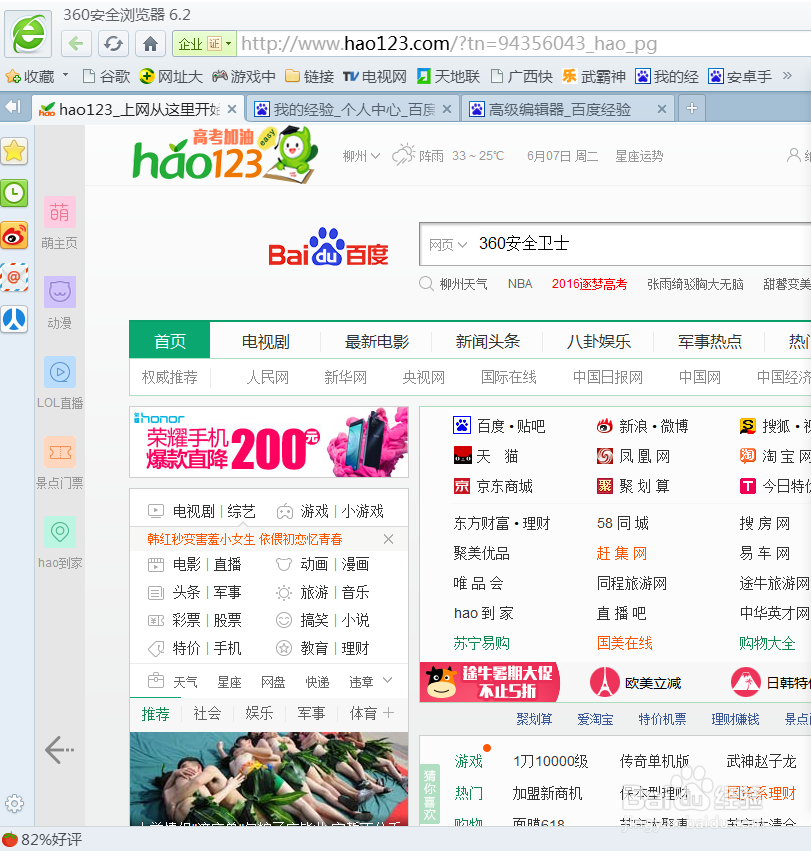This screenshot has width=811, height=851.
Task: Select 军事热点 navigation tab
Action: pos(709,341)
